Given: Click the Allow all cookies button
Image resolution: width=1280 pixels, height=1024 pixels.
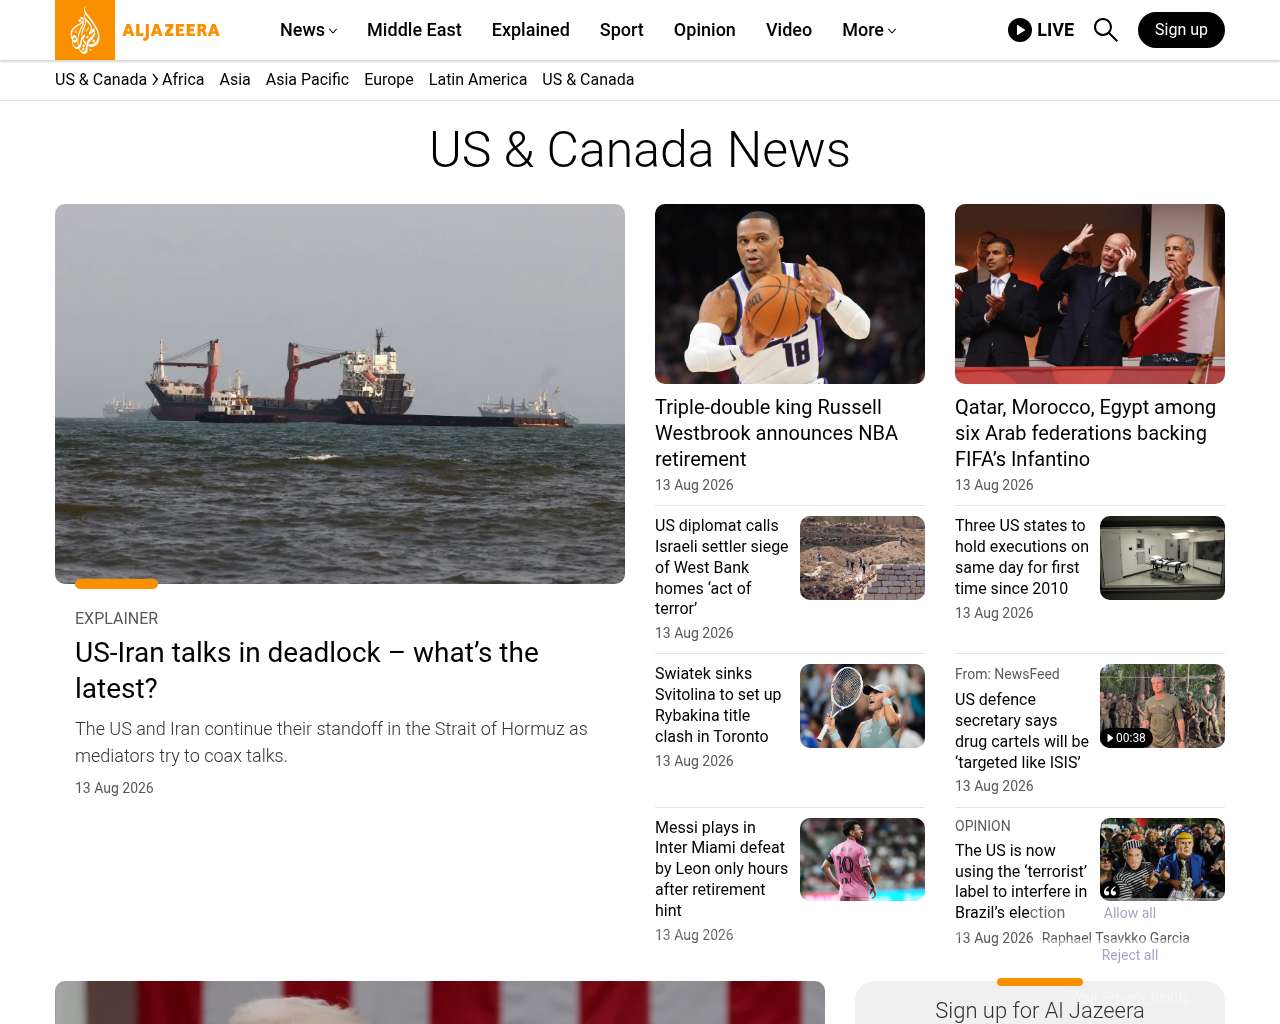Looking at the screenshot, I should 1130,913.
